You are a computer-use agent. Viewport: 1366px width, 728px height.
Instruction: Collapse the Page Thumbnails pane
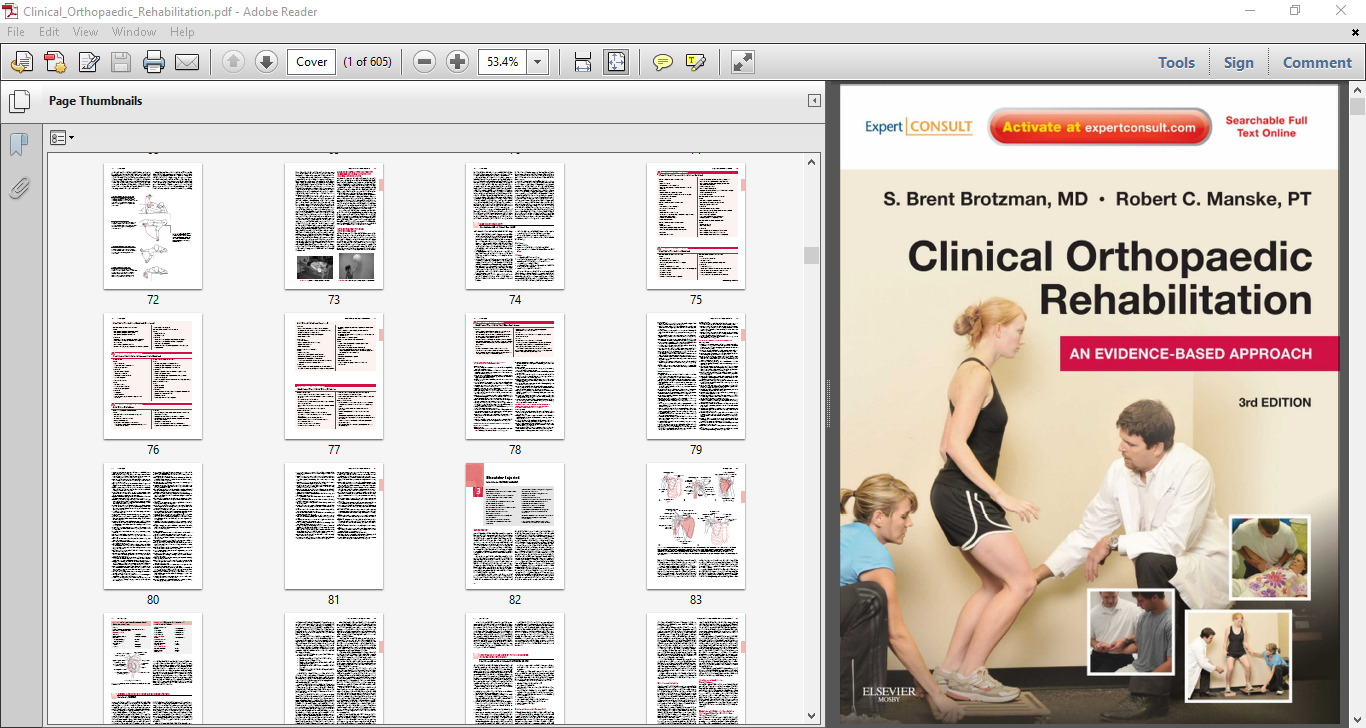[814, 101]
